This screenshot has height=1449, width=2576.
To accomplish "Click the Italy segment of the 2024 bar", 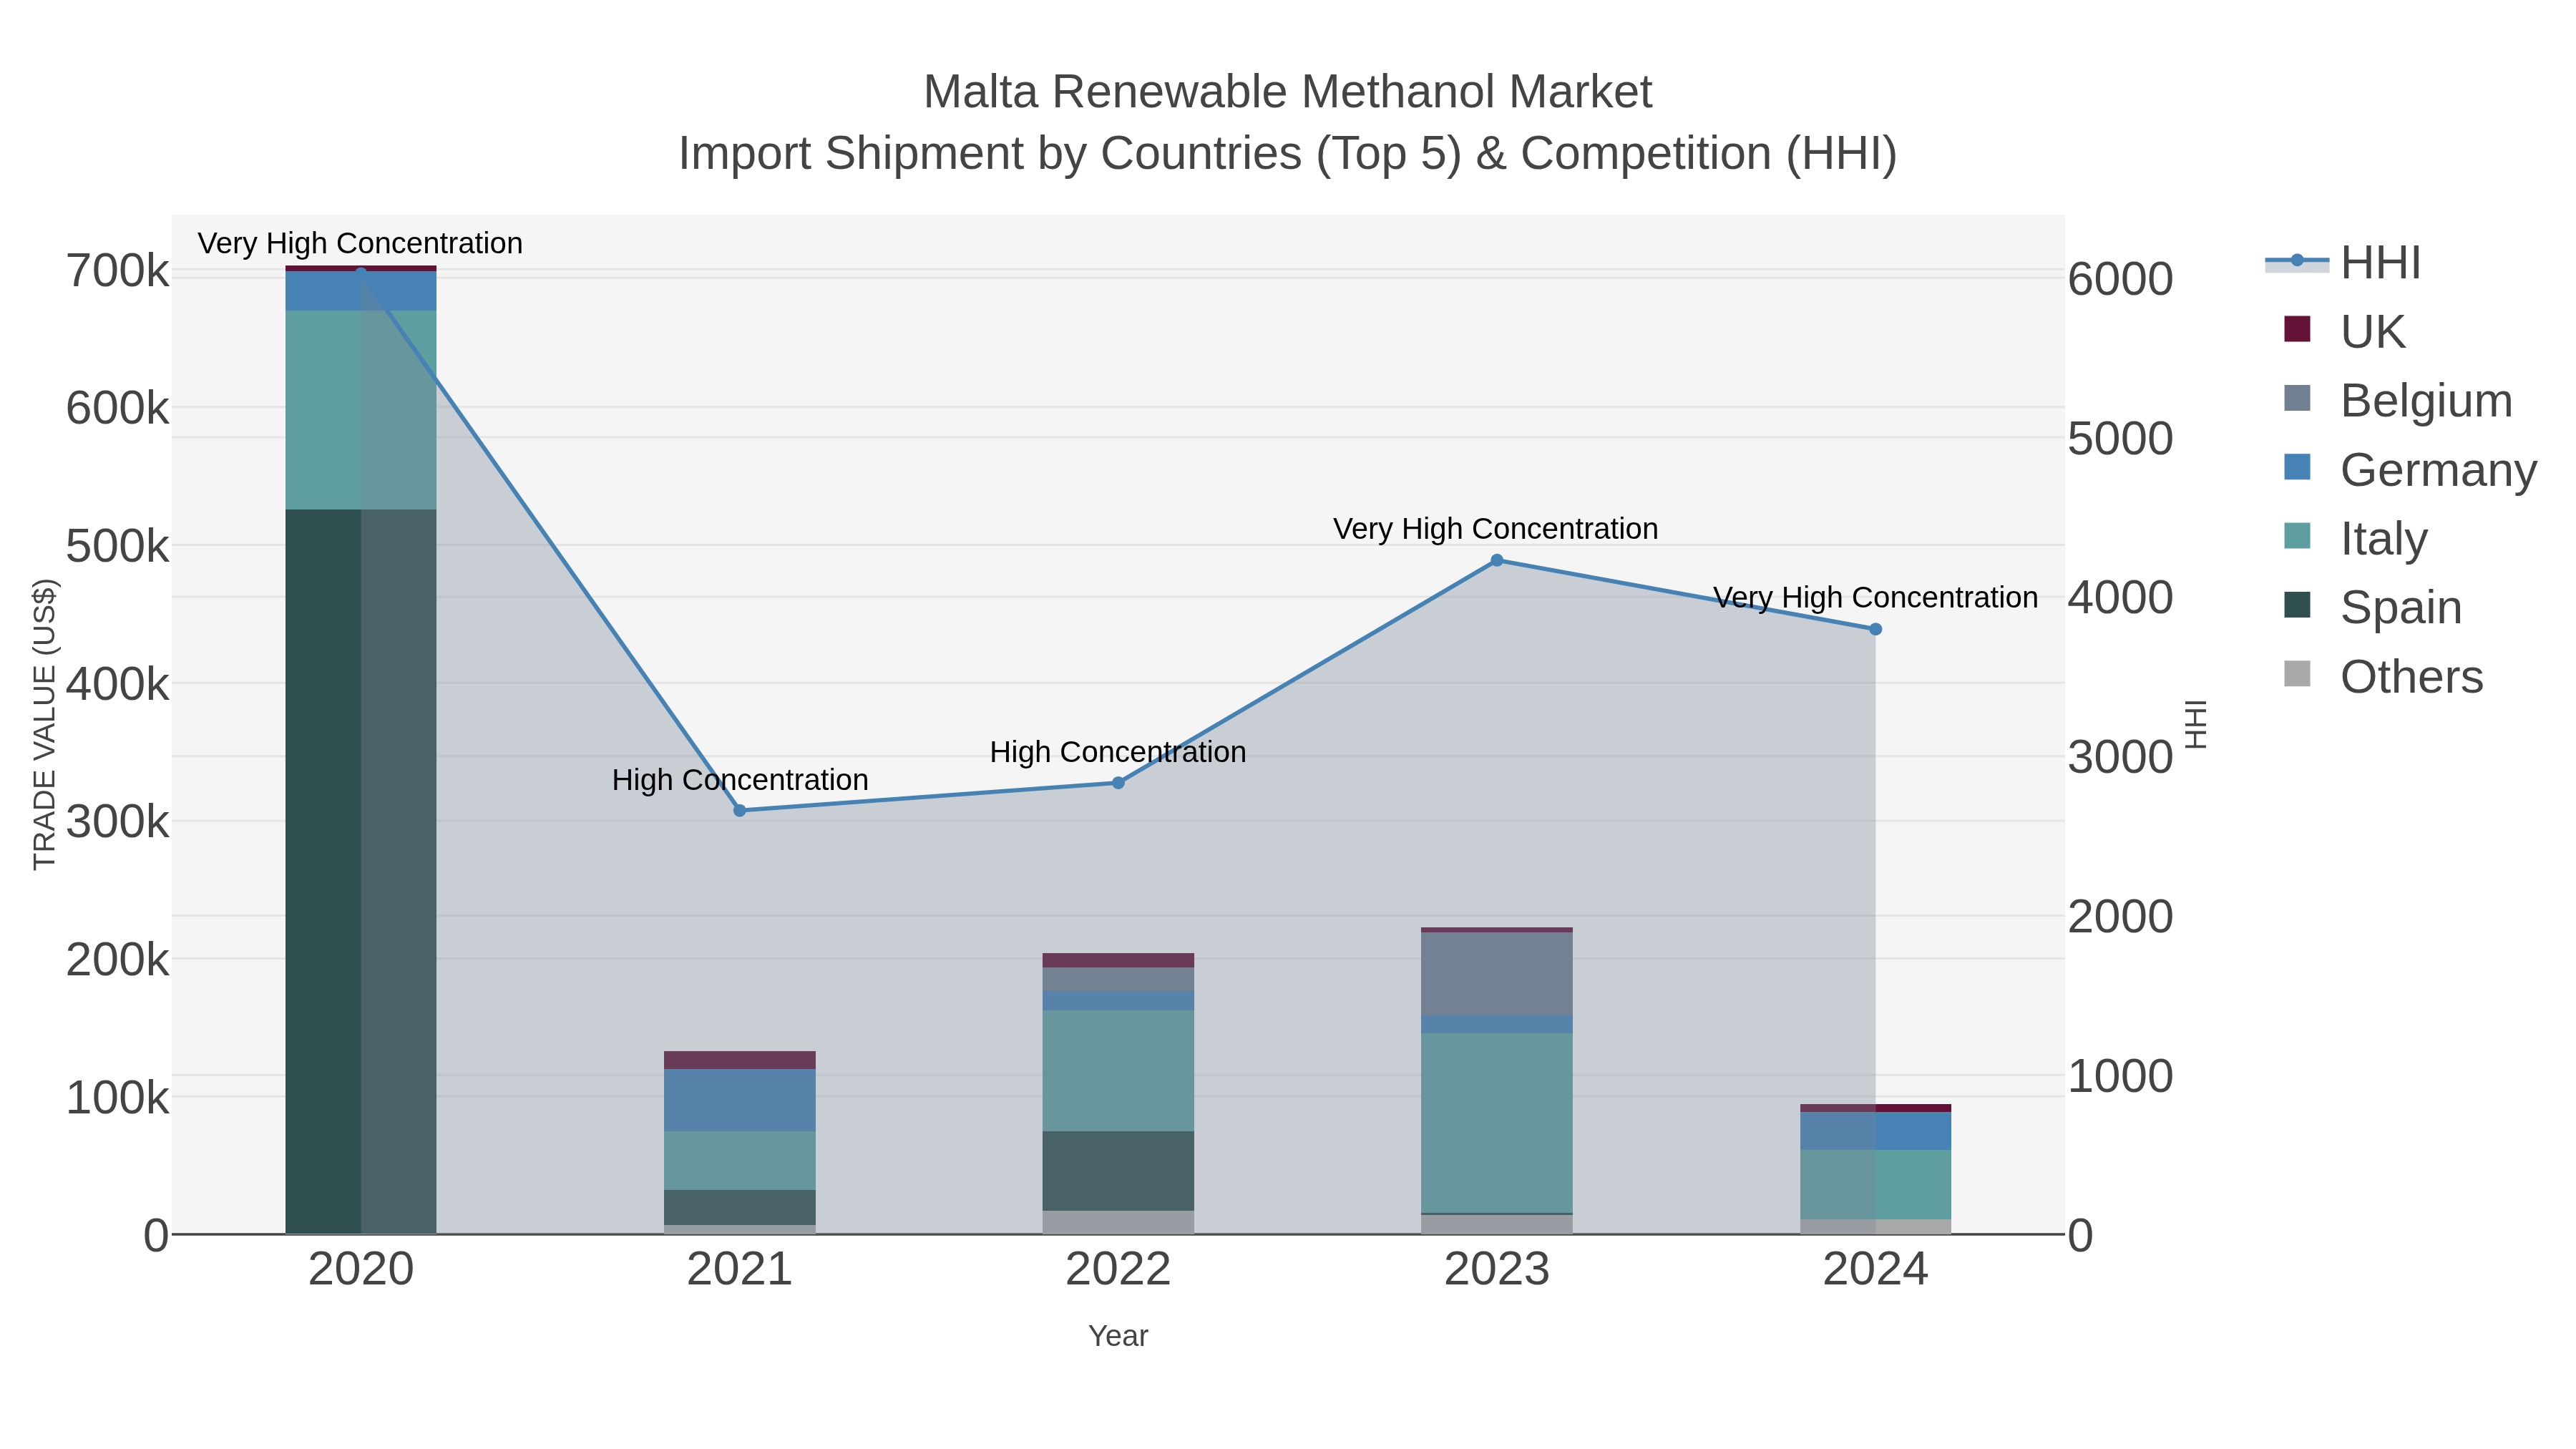I will 1876,1185.
